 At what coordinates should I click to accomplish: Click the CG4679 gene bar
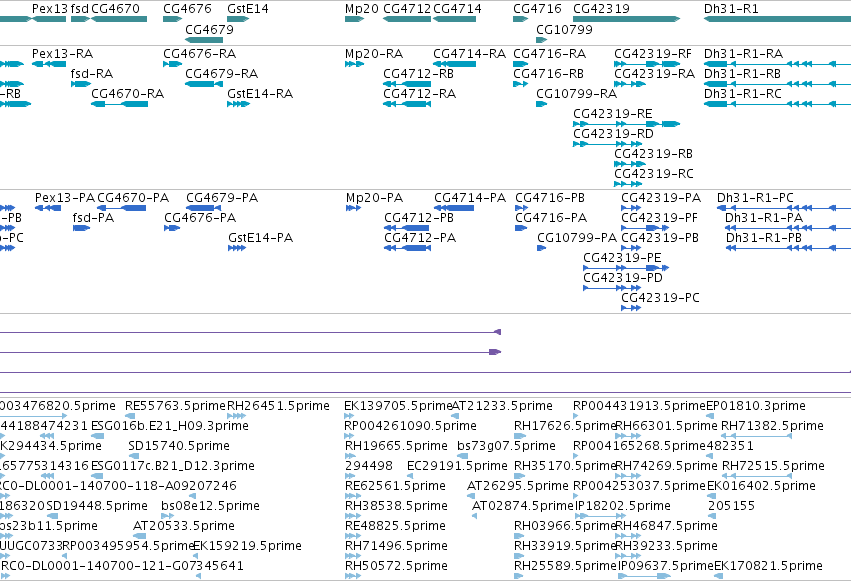tap(204, 40)
